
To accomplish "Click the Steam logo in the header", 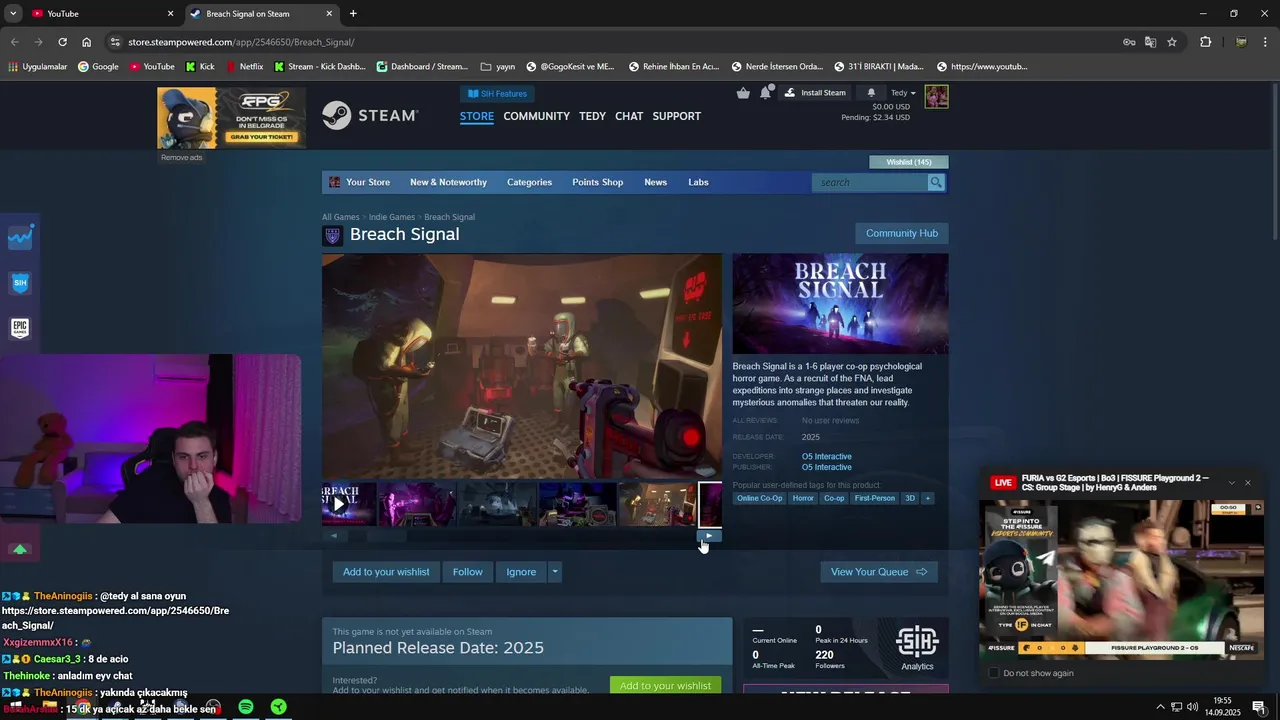I will point(370,115).
